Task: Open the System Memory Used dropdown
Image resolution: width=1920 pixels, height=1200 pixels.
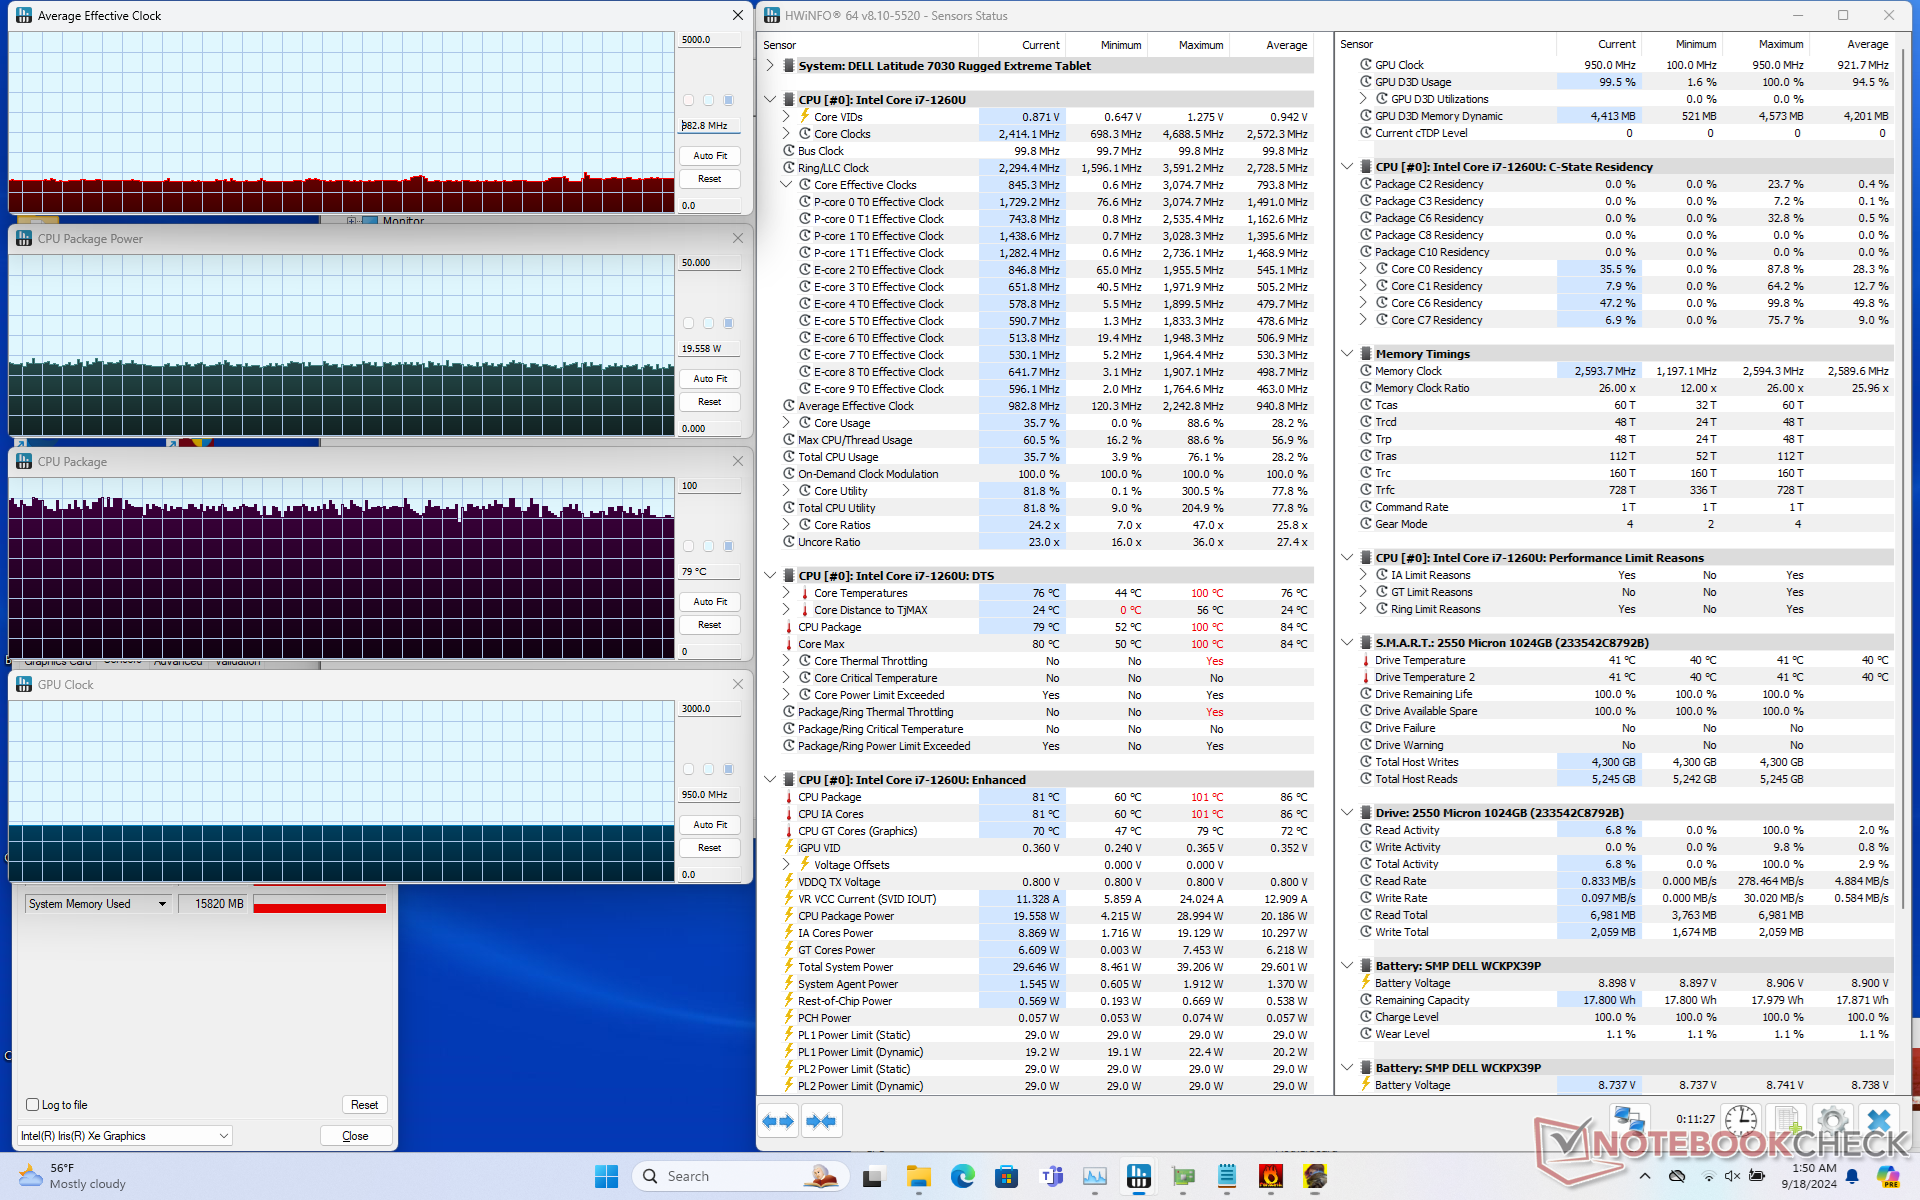Action: click(162, 904)
